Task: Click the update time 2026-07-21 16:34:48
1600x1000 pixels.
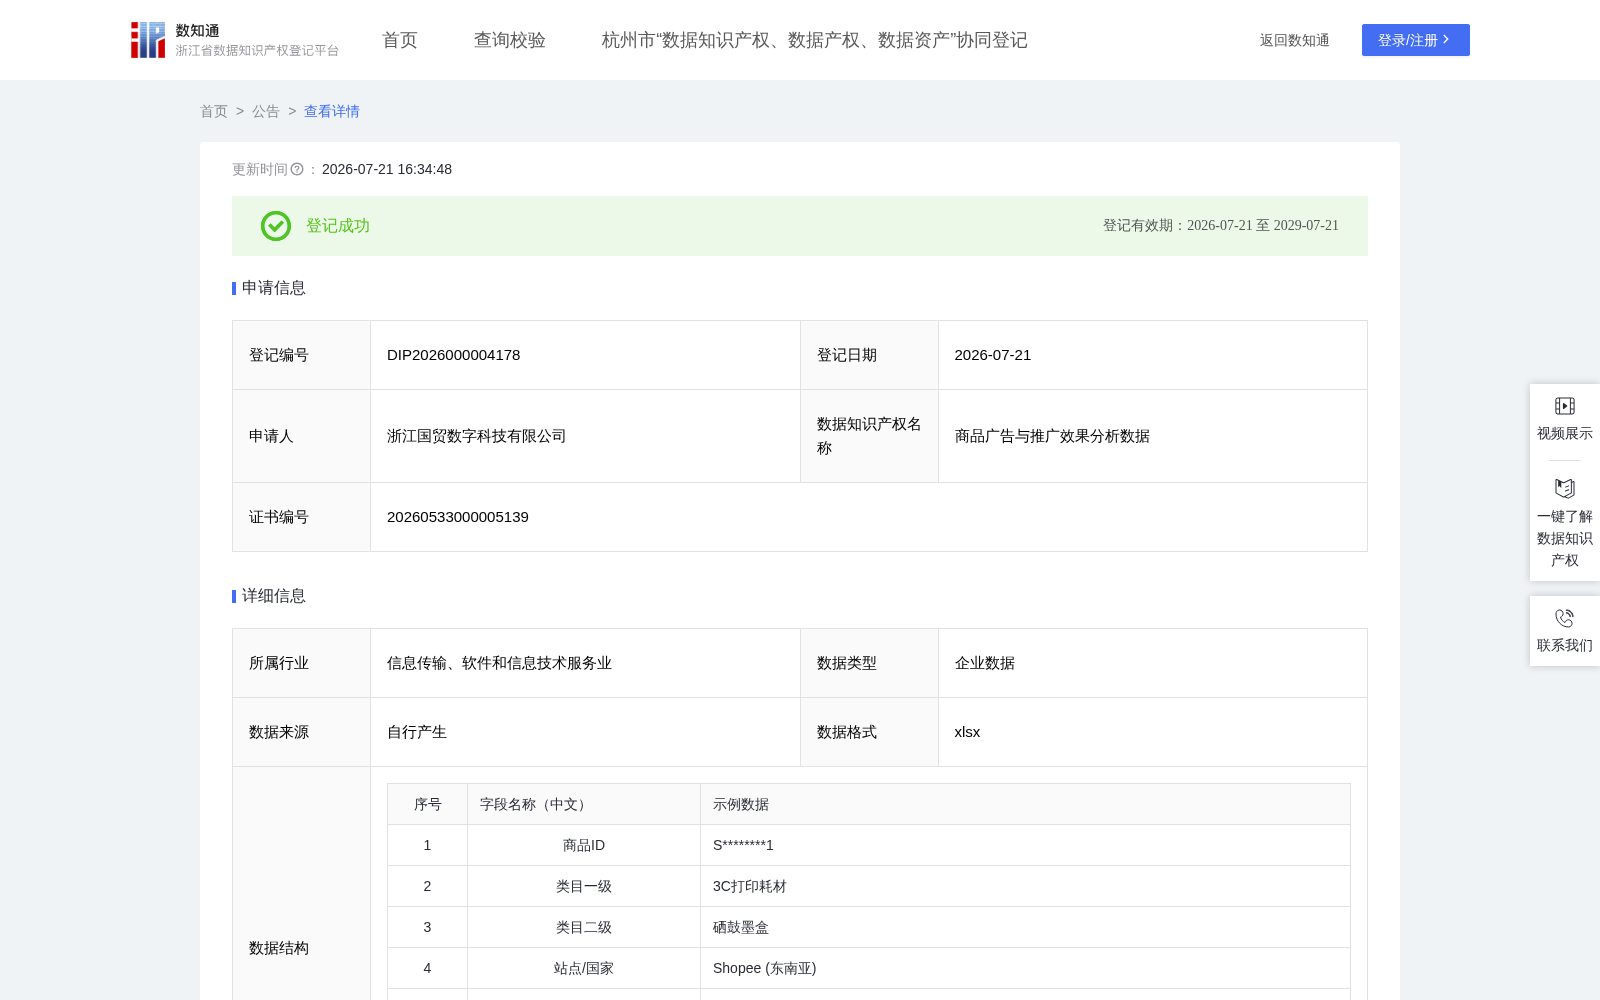Action: tap(387, 170)
